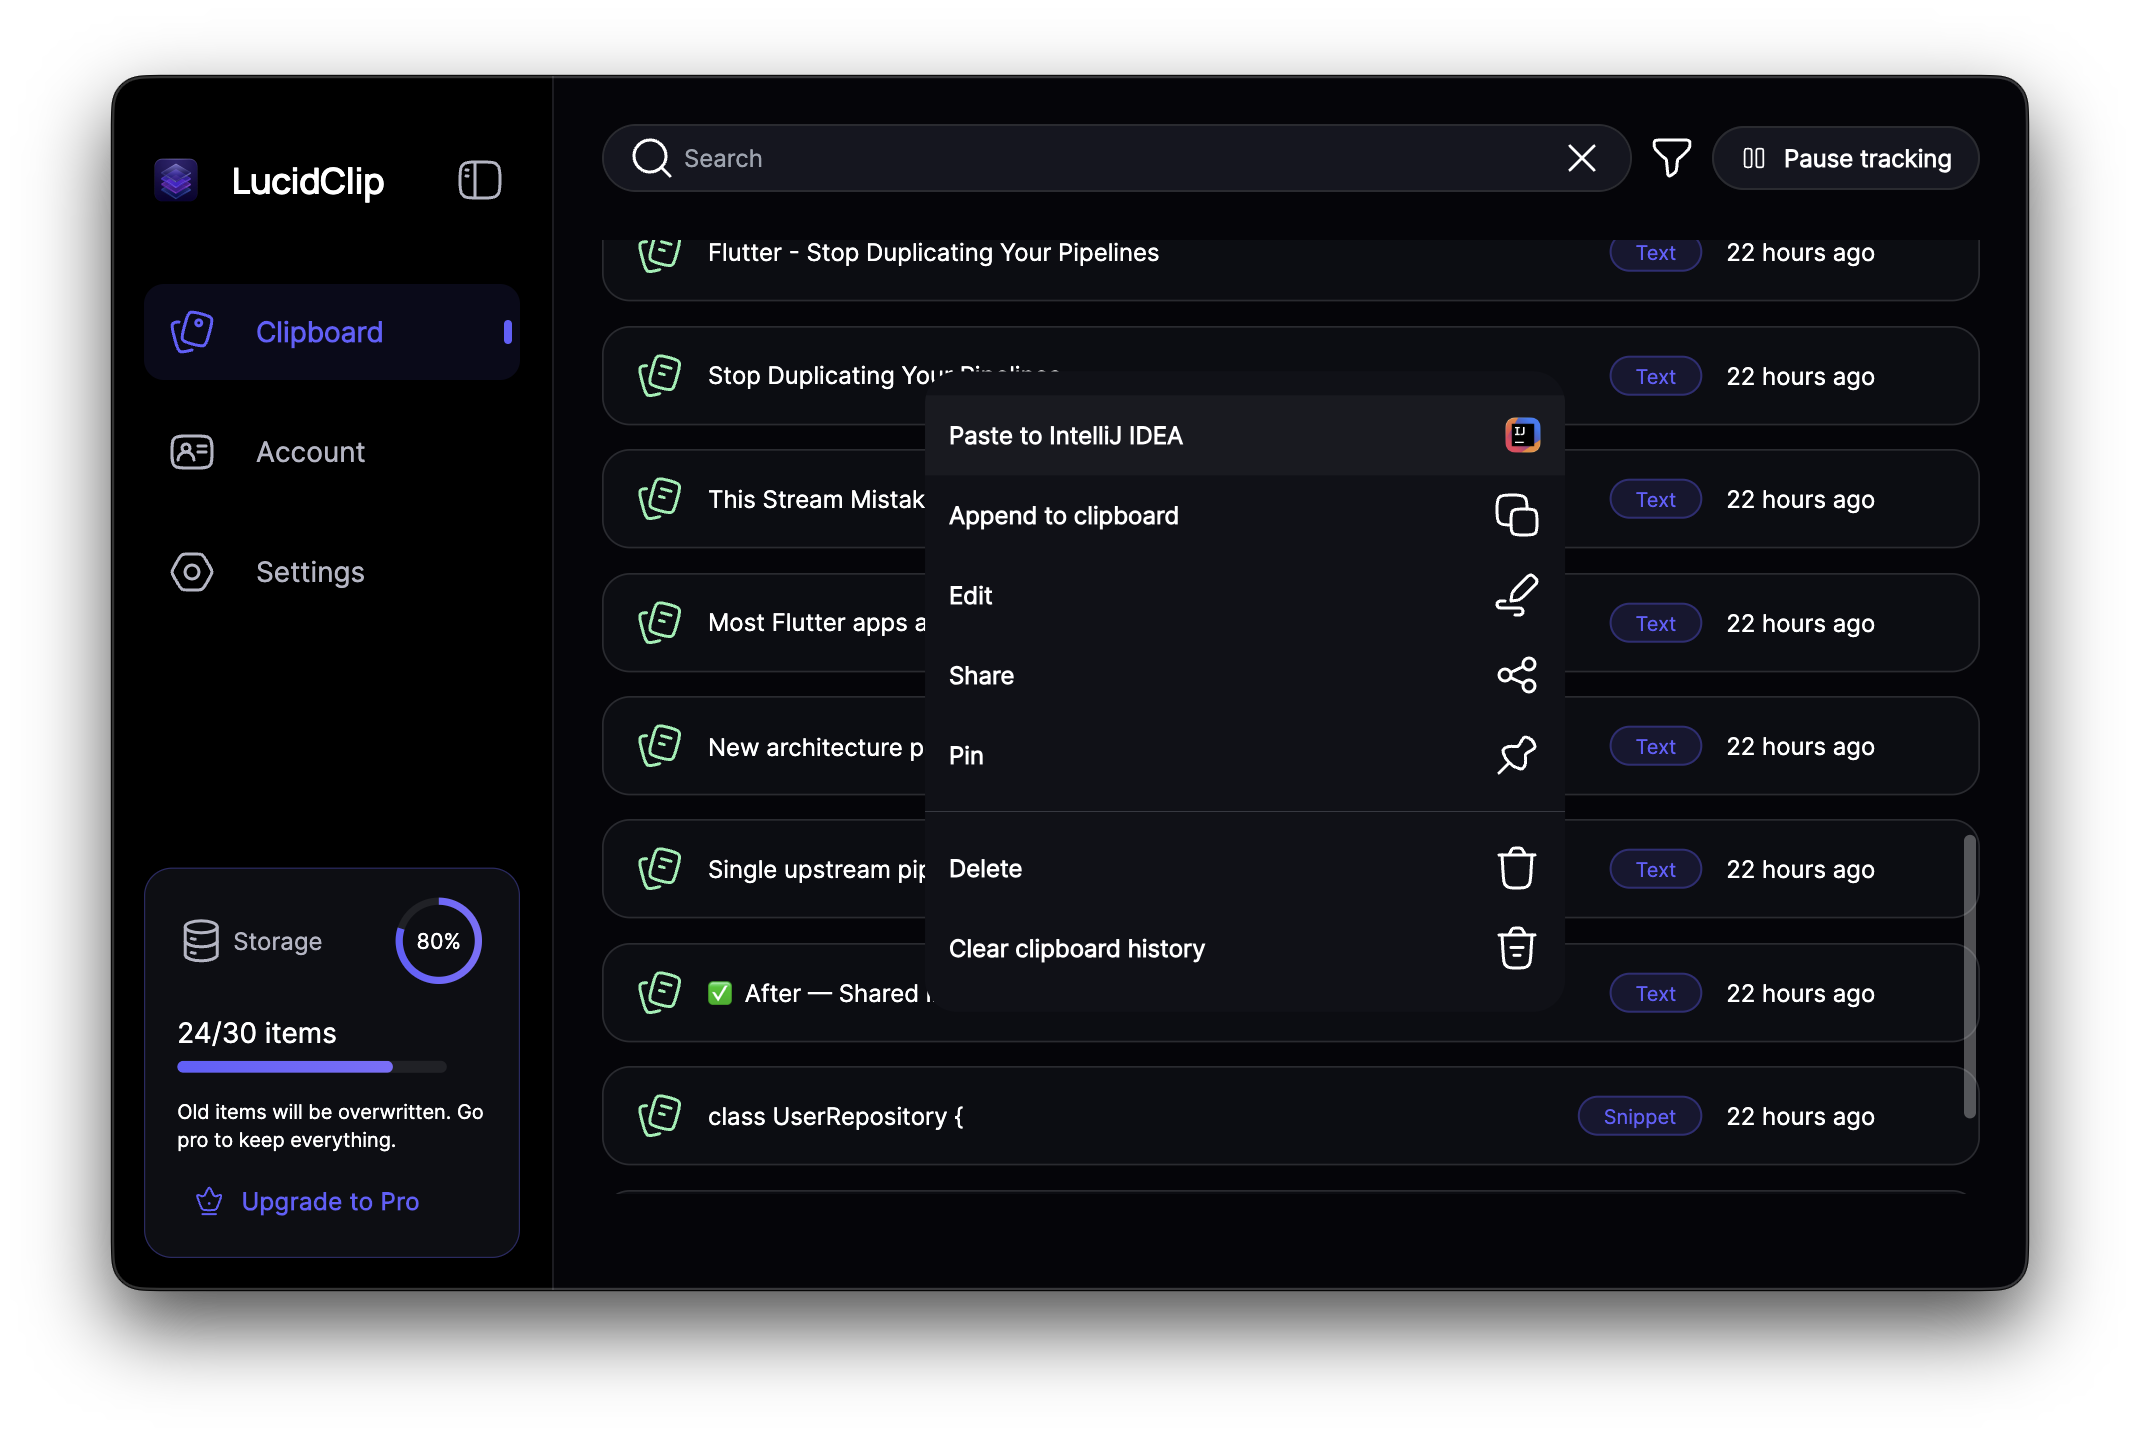
Task: Open the filter icon beside the search bar
Action: click(x=1671, y=157)
